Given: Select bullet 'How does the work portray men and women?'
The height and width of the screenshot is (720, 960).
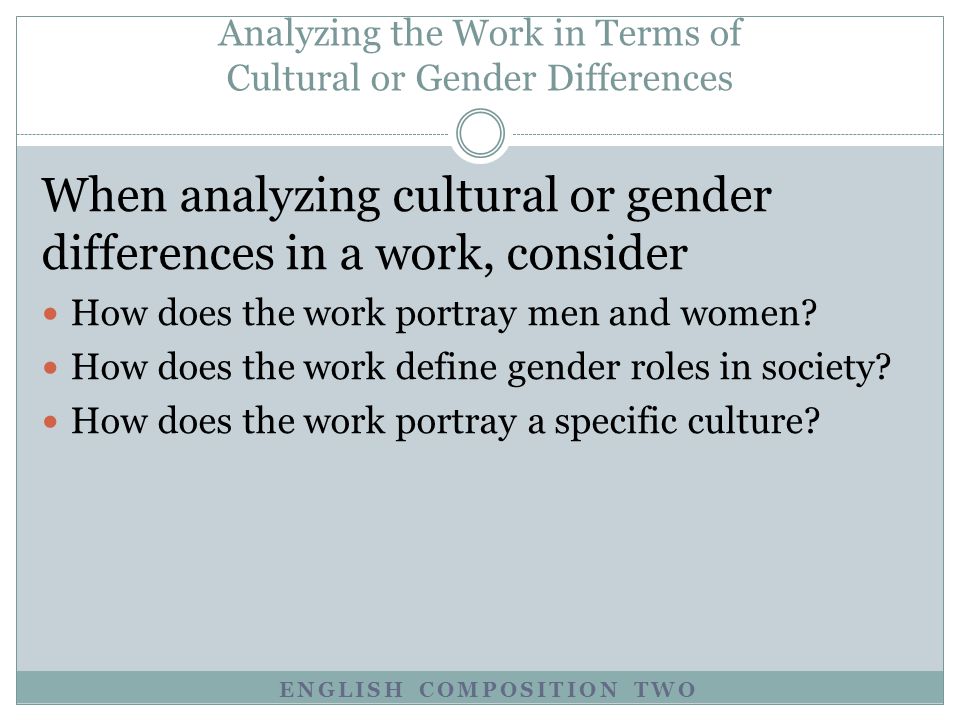Looking at the screenshot, I should point(444,313).
